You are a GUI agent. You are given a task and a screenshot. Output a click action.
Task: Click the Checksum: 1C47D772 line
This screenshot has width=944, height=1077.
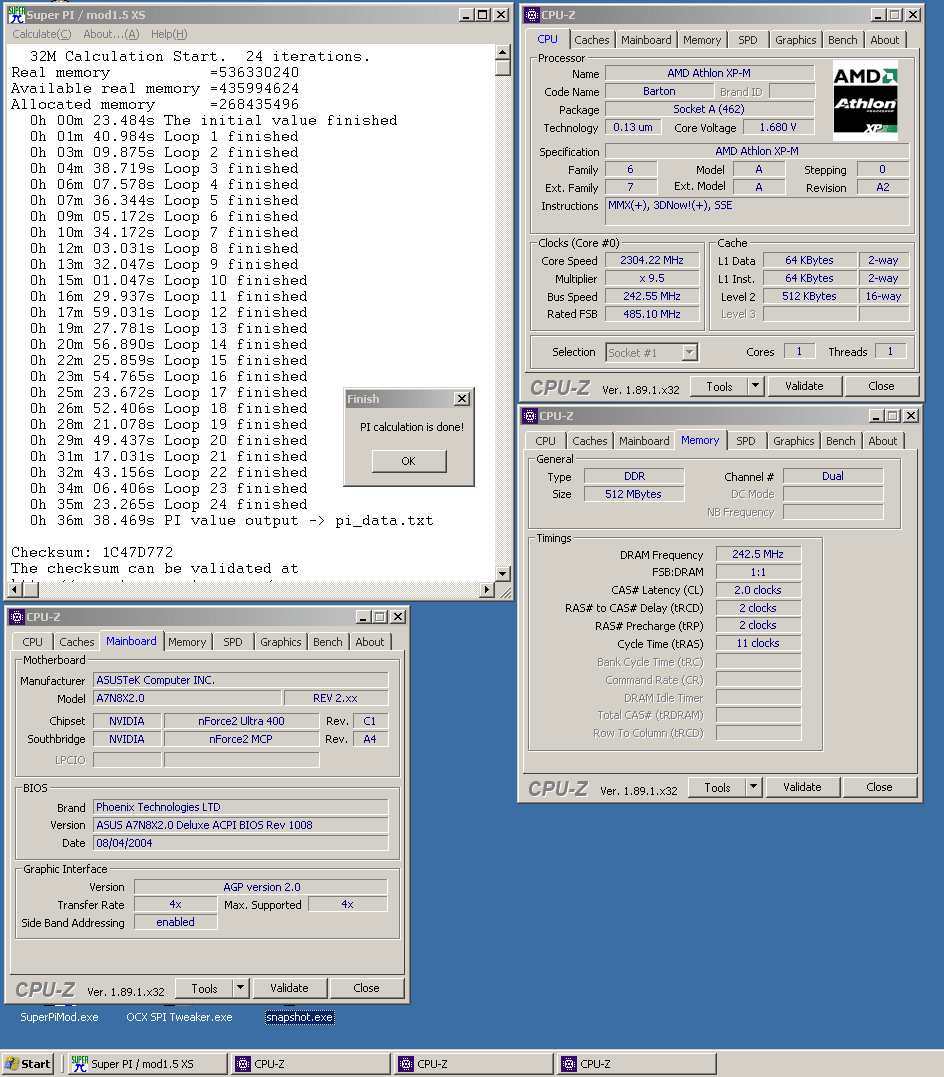[x=92, y=553]
